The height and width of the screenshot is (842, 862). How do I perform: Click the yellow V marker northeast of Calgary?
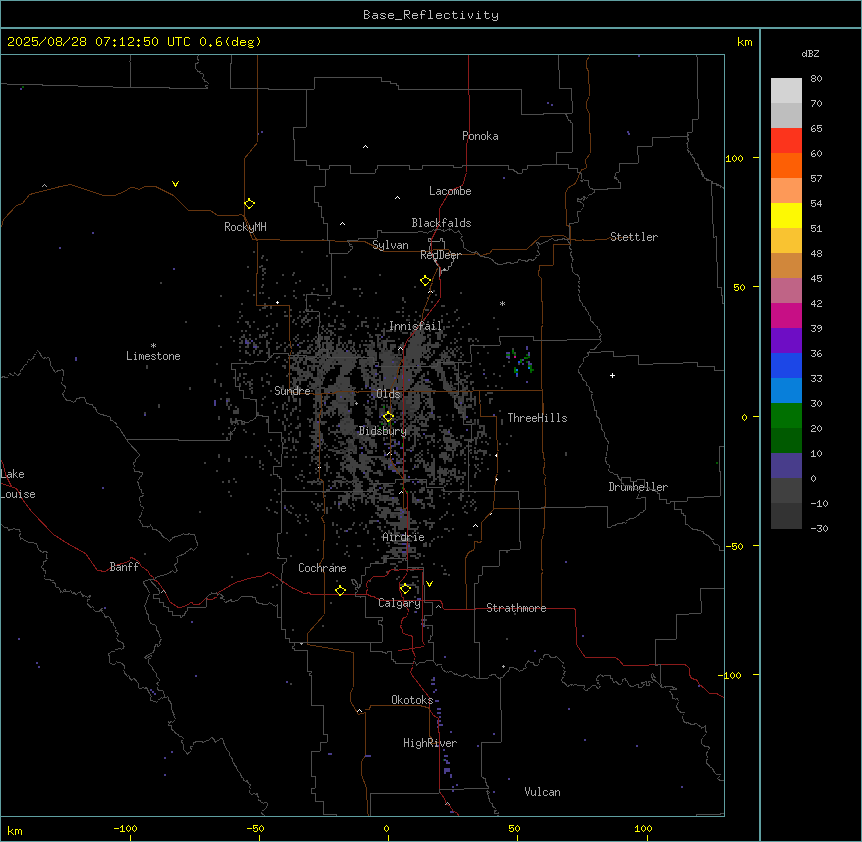(429, 584)
